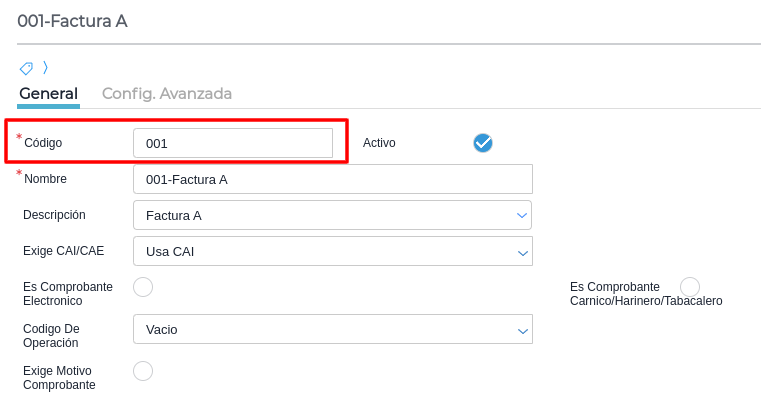Uncheck the Activo checkbox
Viewport: 761px width, 393px height.
tap(483, 143)
